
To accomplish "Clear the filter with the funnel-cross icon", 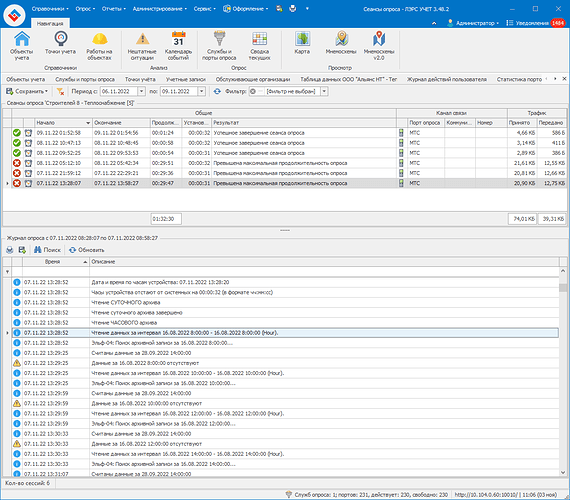I will 60,91.
